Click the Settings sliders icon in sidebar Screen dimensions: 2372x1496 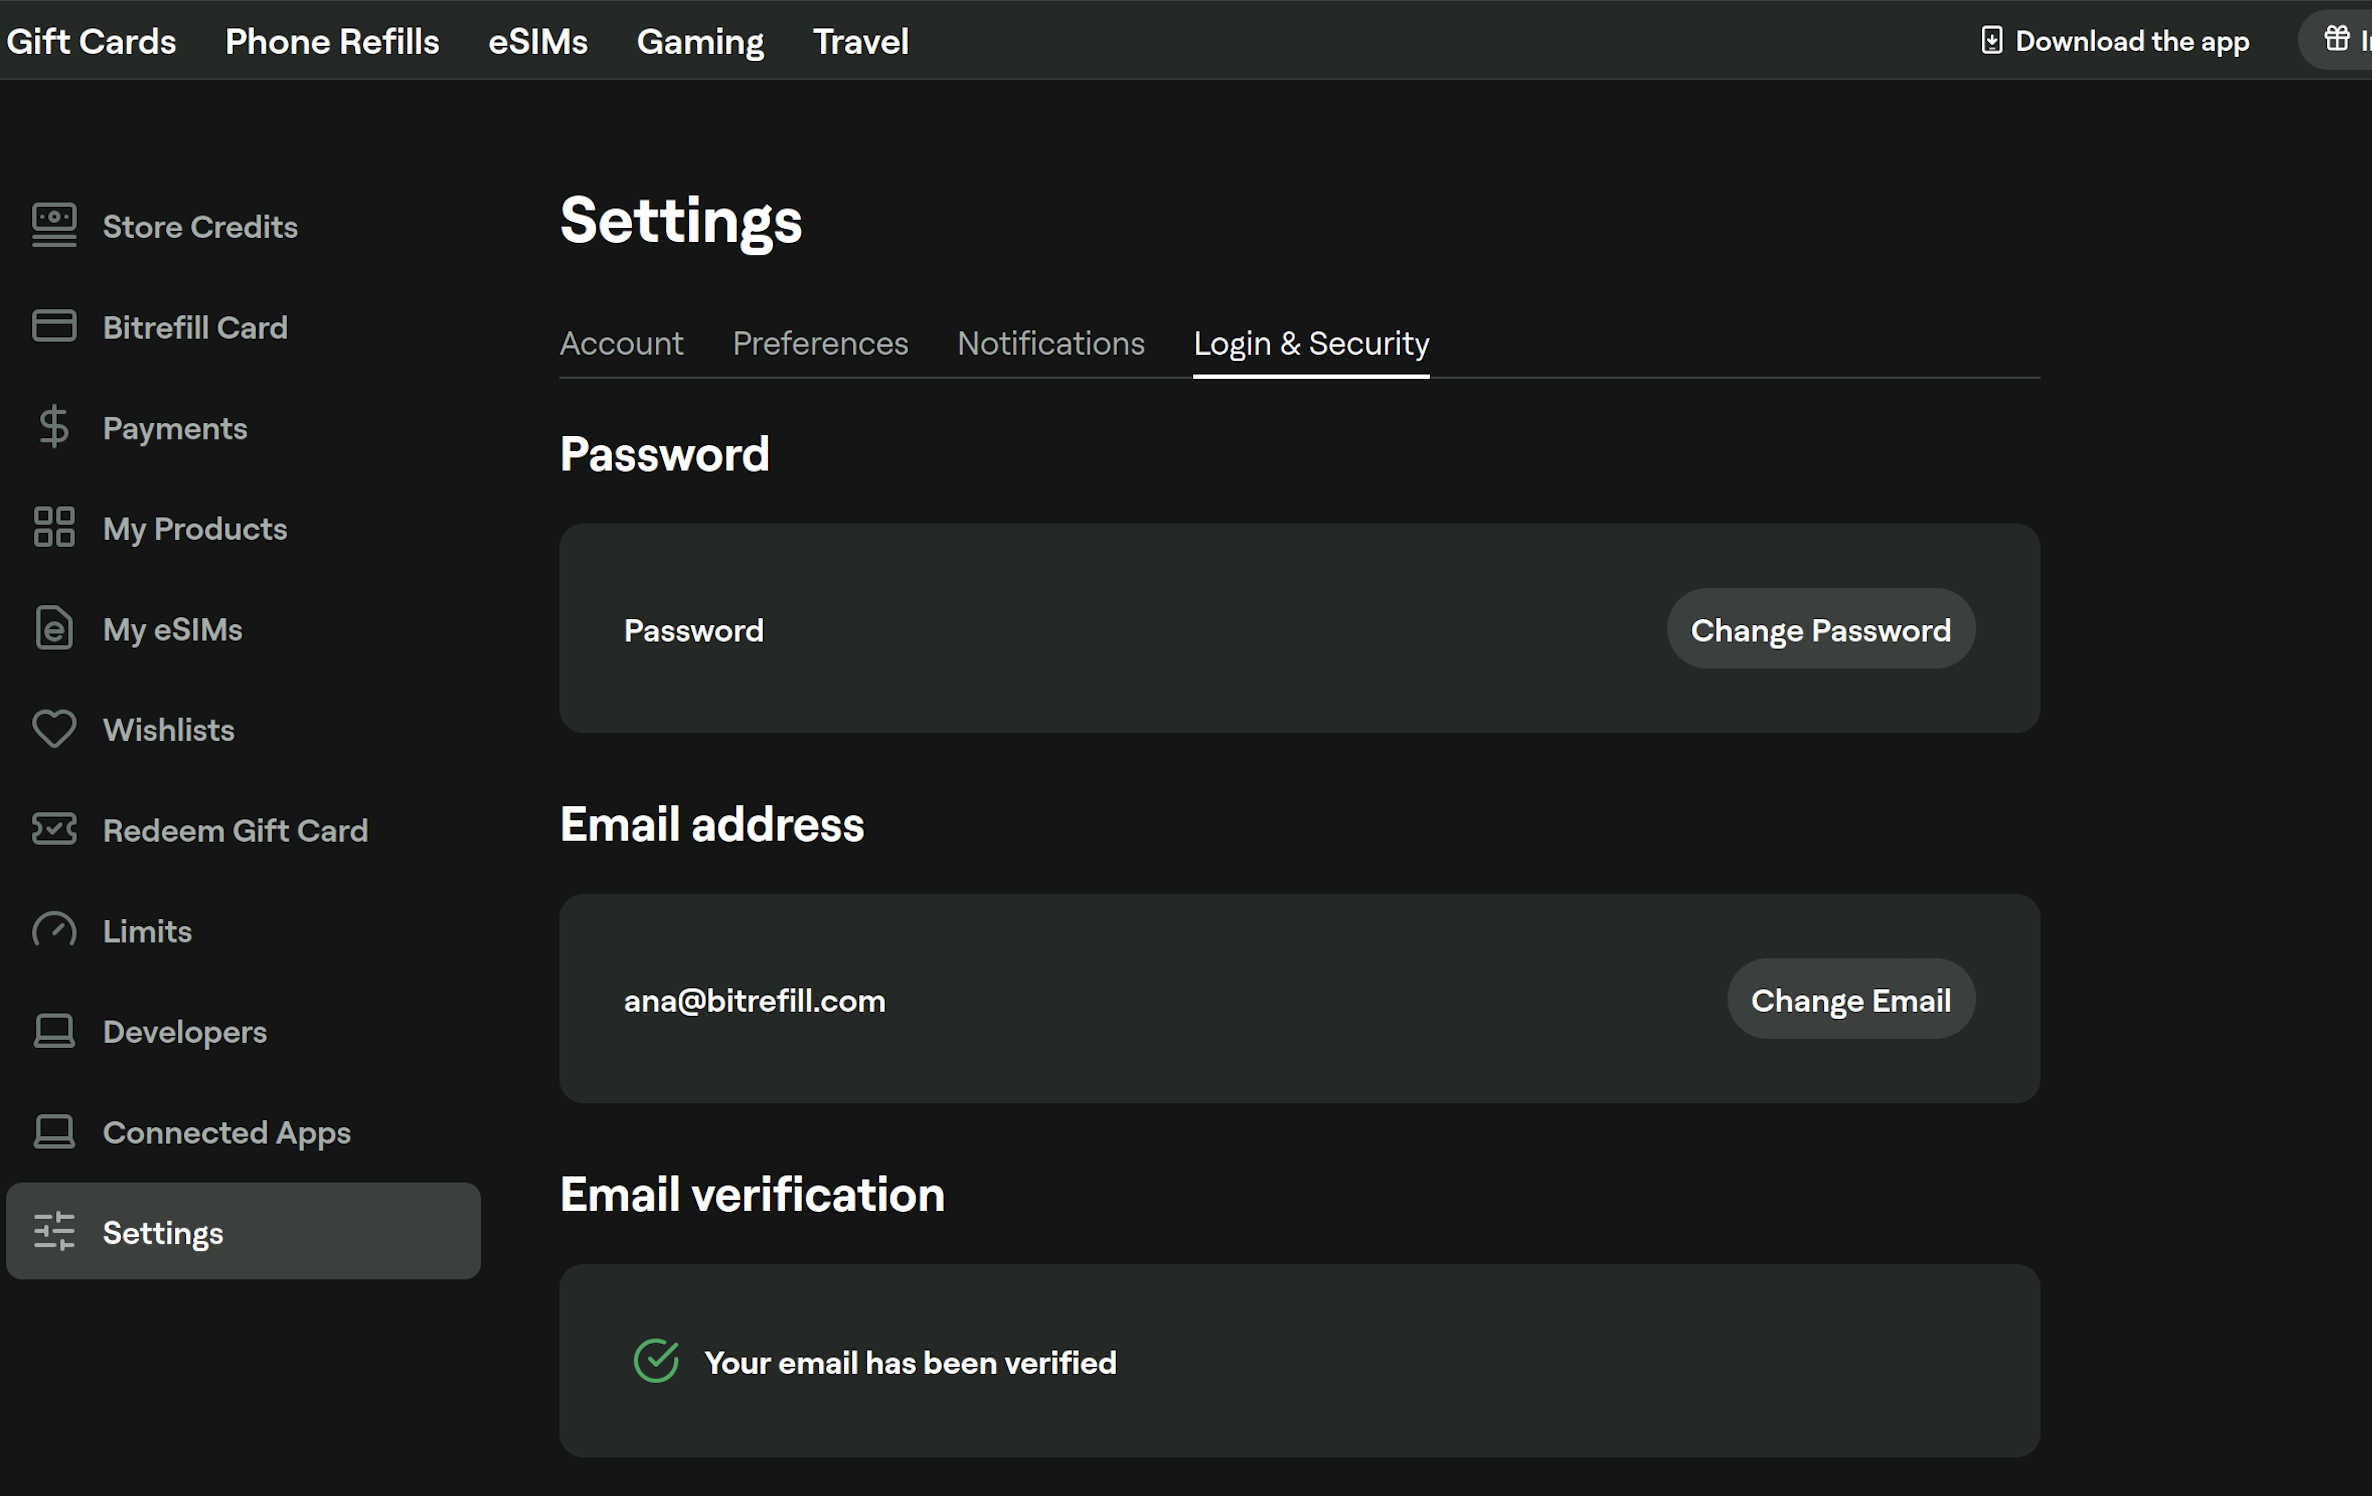pos(54,1232)
